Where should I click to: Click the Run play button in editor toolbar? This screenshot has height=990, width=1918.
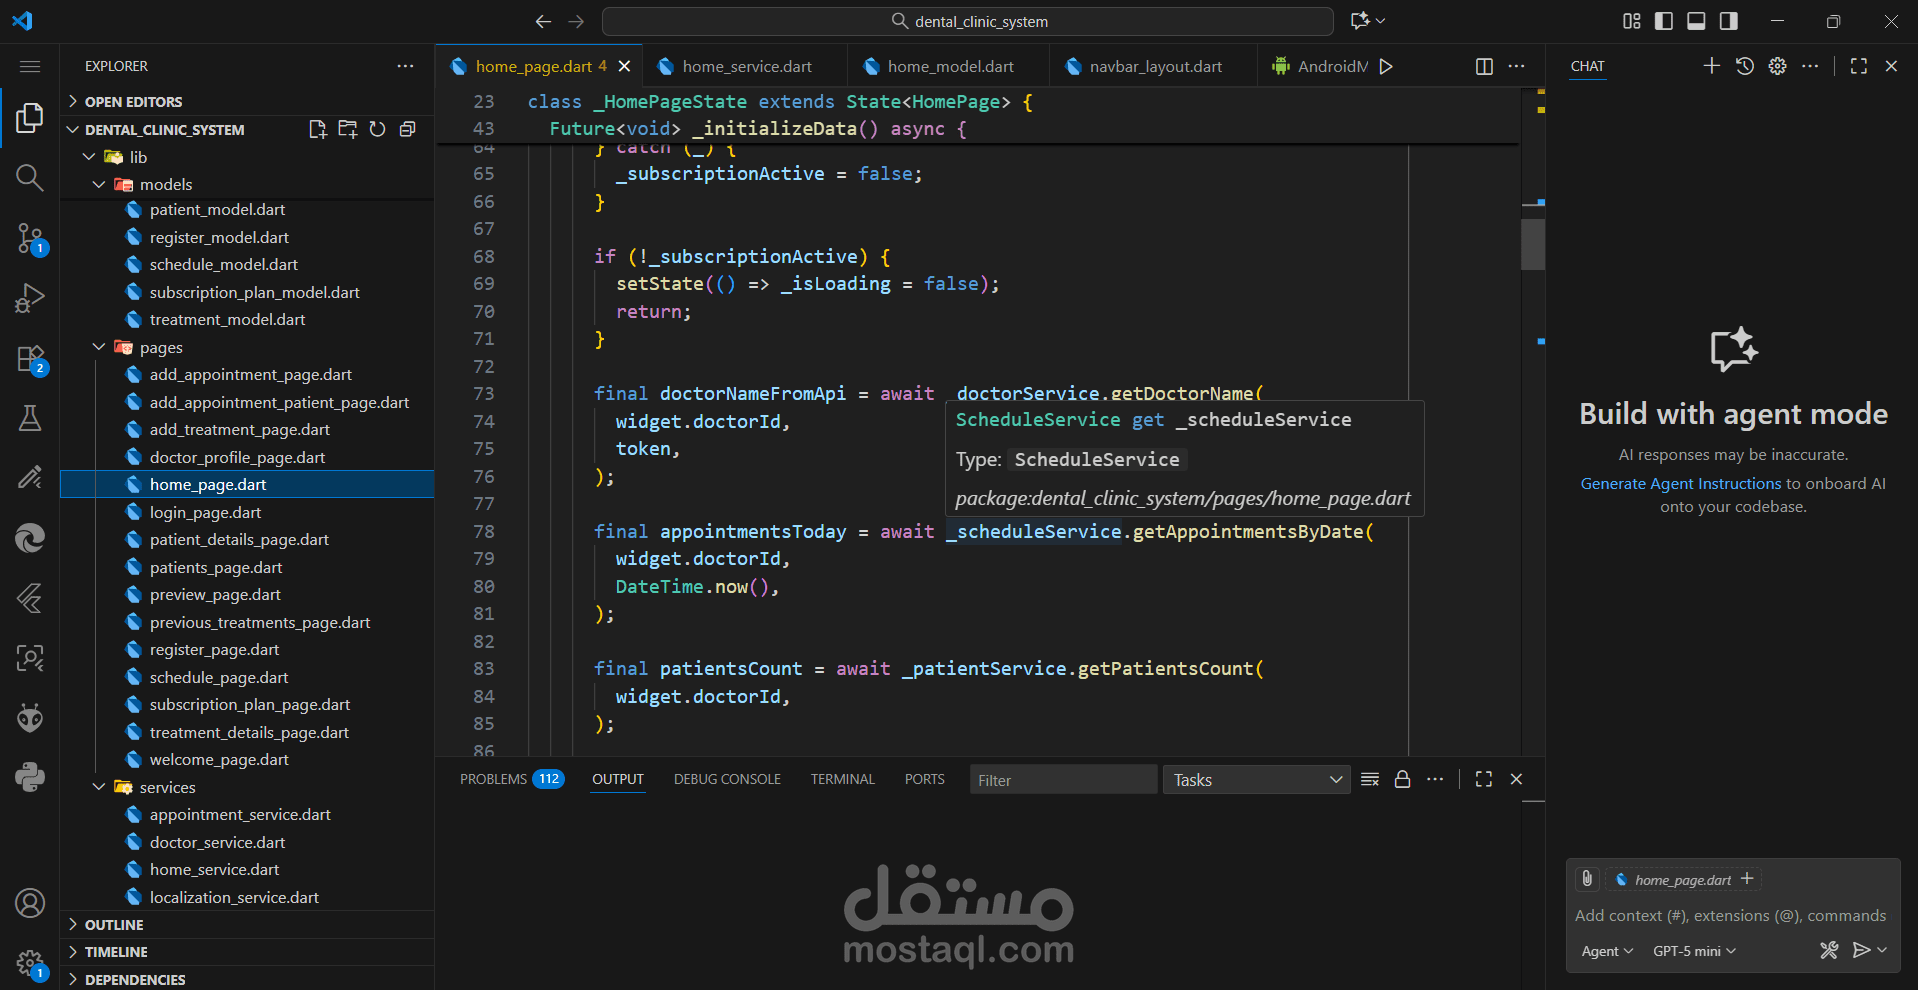1386,66
